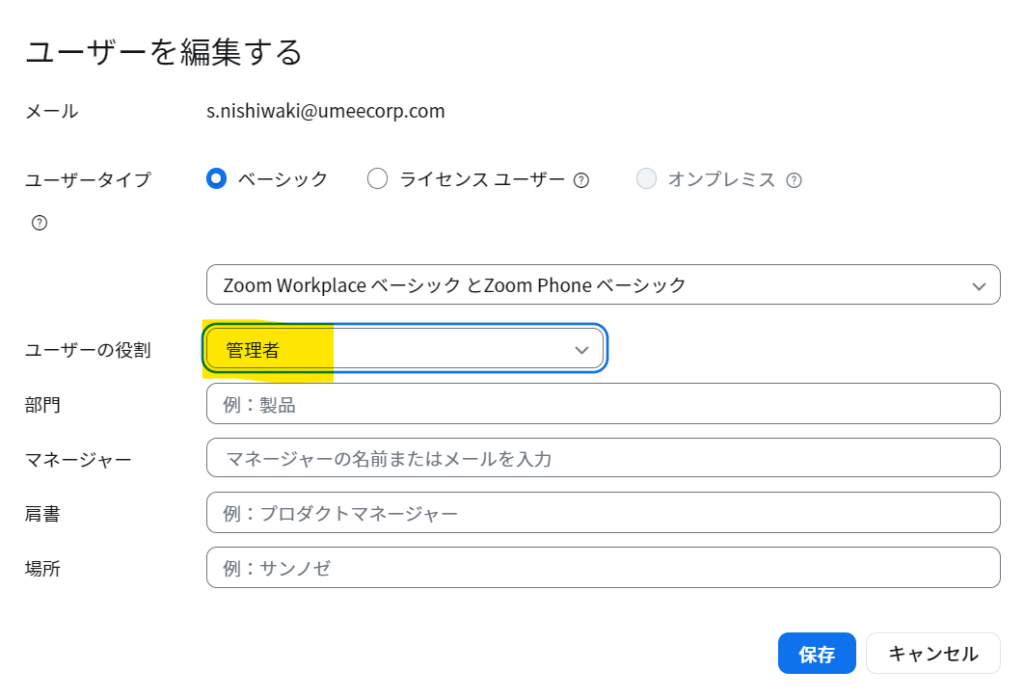Focus the 部門 input field
The image size is (1024, 698).
point(602,404)
